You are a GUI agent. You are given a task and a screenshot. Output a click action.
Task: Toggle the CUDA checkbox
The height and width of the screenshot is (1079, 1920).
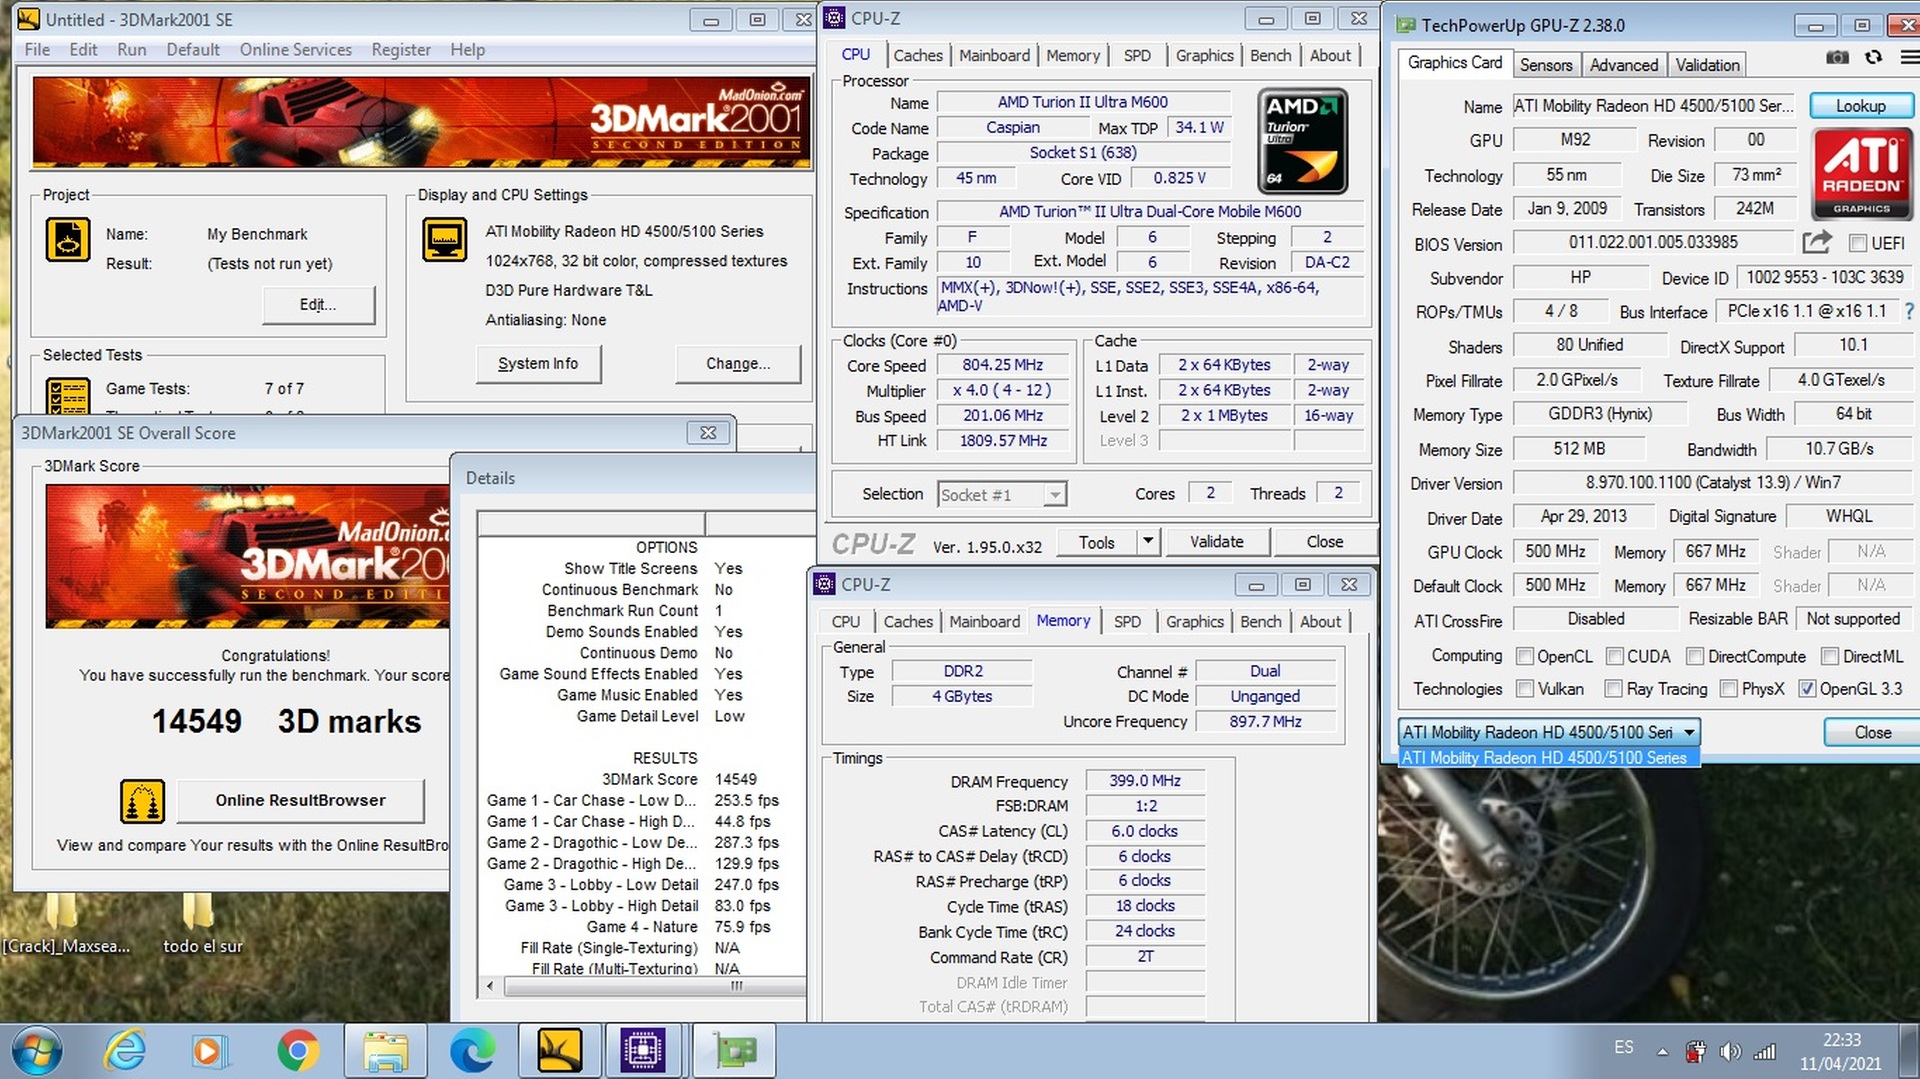coord(1614,656)
